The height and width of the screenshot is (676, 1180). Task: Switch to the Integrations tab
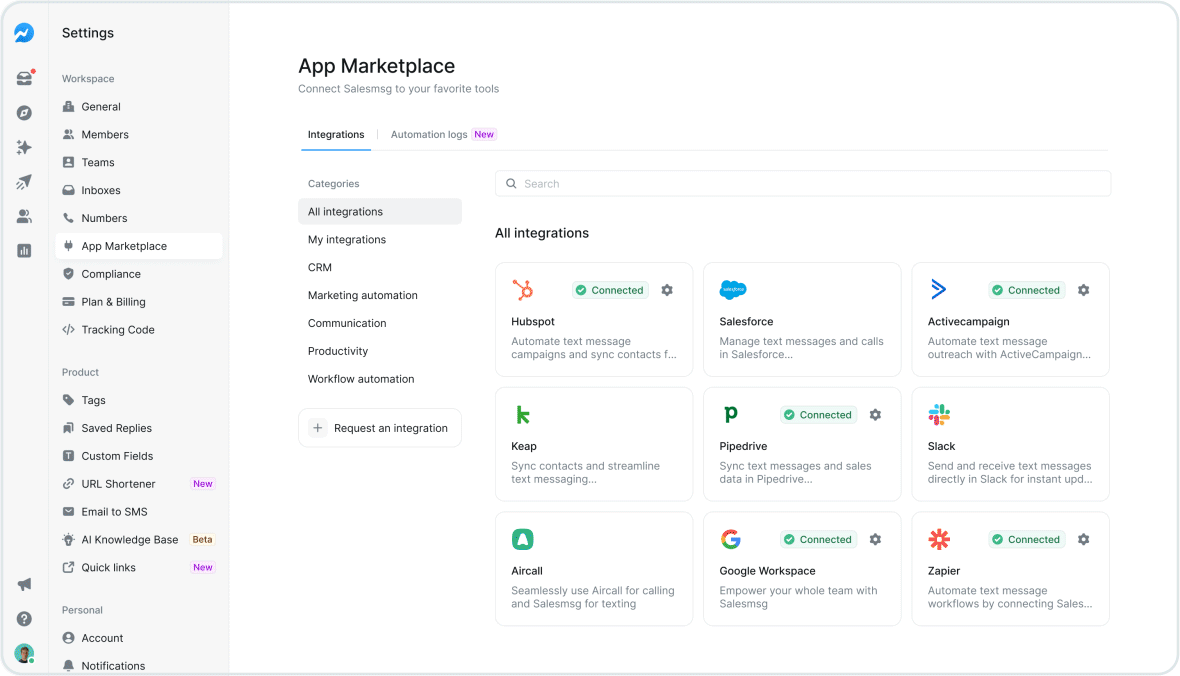[x=336, y=135]
